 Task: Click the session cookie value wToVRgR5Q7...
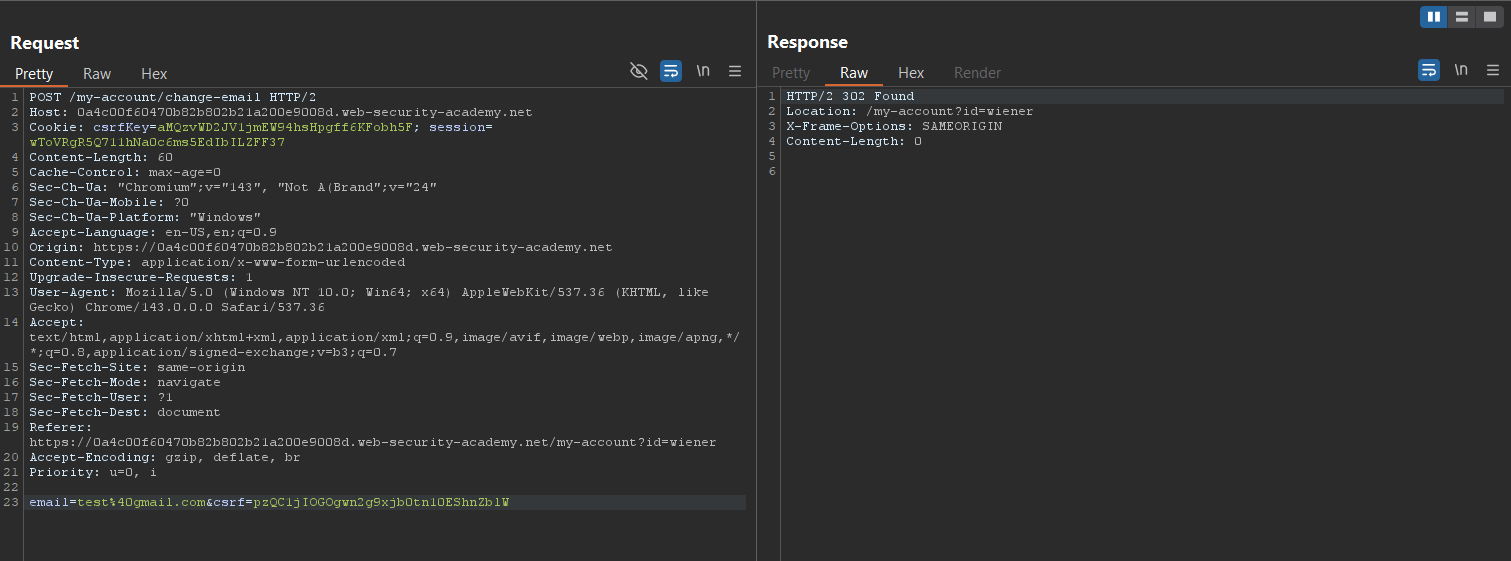(157, 142)
